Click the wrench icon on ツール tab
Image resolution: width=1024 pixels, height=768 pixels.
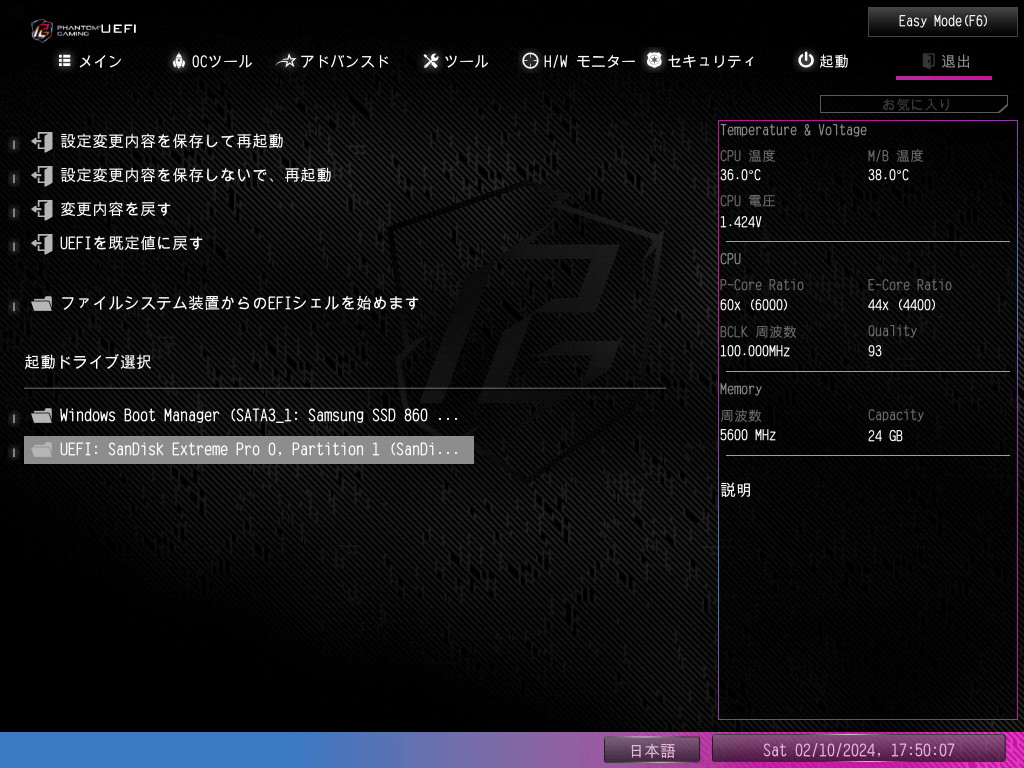[430, 61]
